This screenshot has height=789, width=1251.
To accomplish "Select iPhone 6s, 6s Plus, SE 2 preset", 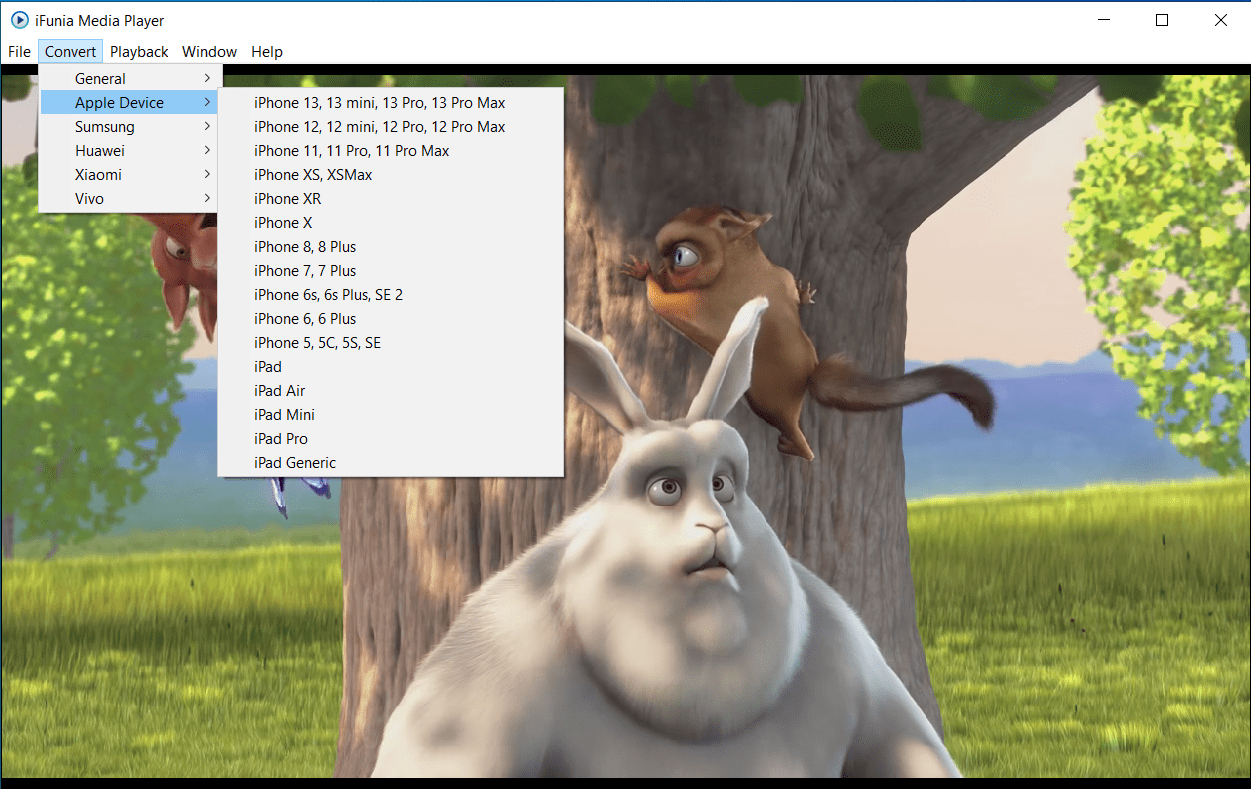I will [391, 295].
